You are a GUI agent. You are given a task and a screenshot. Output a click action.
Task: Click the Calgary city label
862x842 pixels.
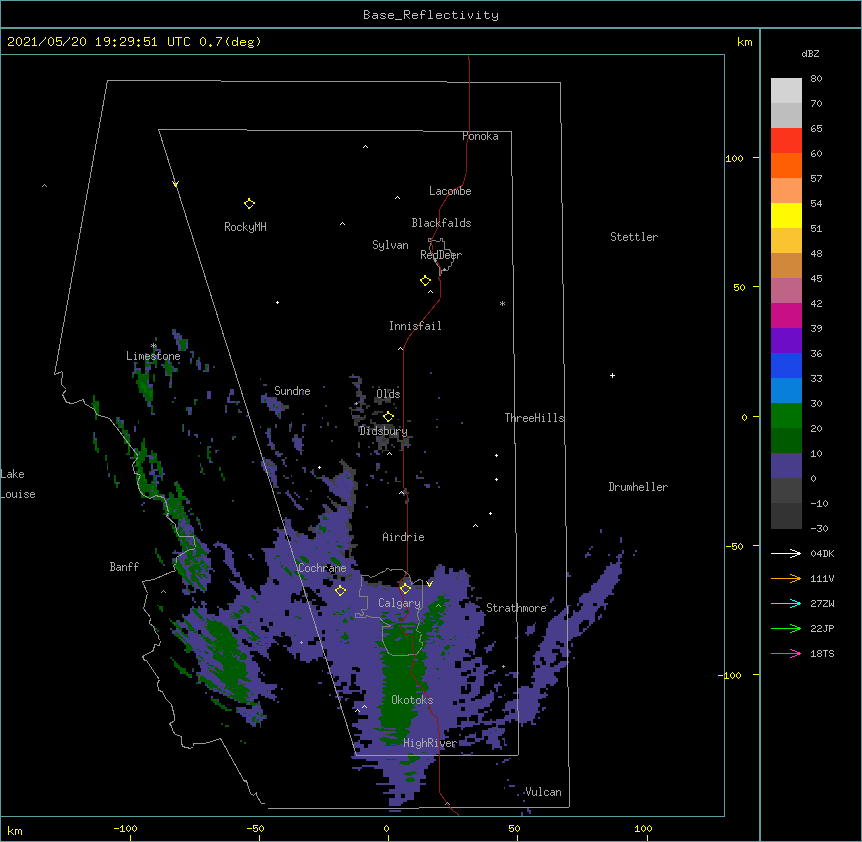tap(399, 603)
